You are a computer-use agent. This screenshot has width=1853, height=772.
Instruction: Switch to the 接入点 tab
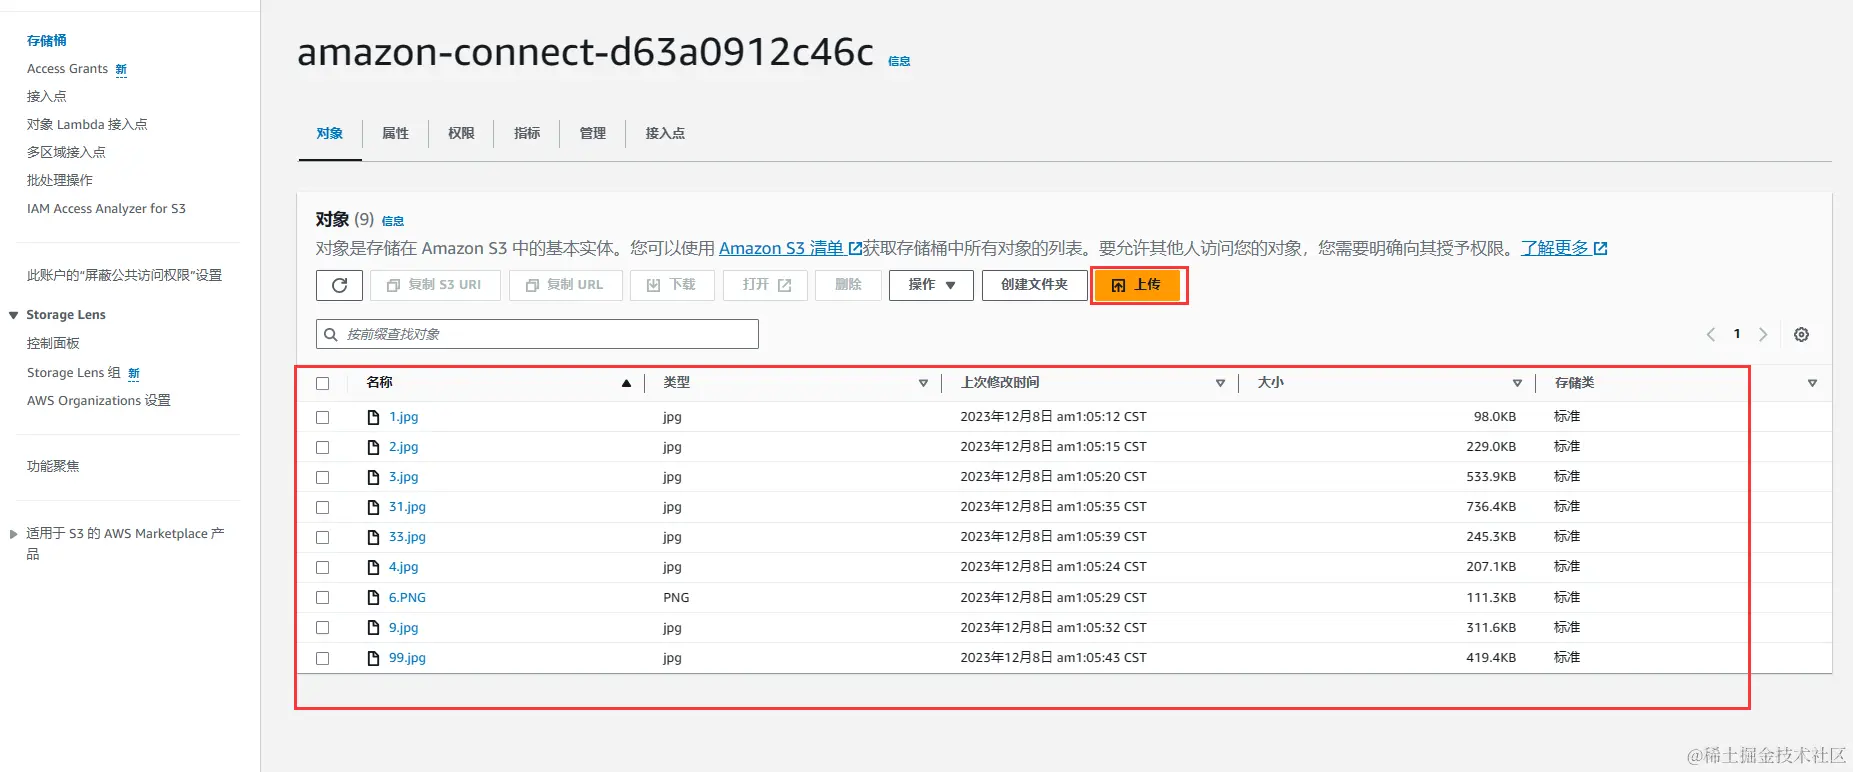[665, 133]
